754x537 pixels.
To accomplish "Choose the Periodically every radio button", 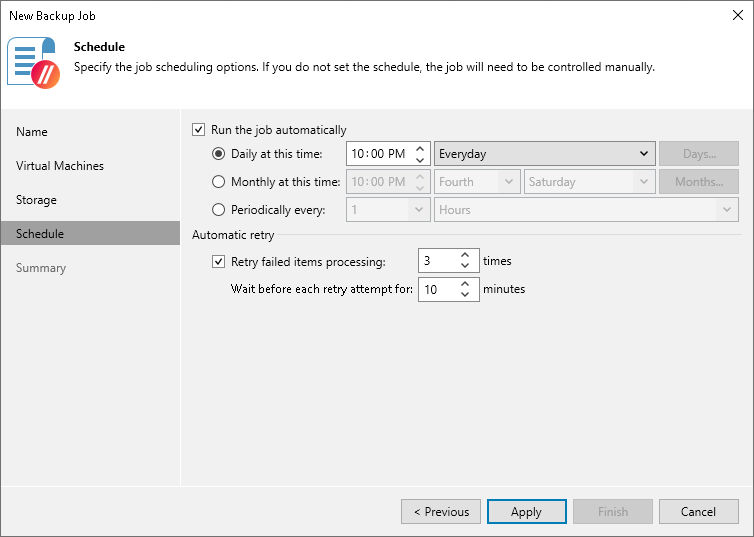I will click(x=219, y=210).
